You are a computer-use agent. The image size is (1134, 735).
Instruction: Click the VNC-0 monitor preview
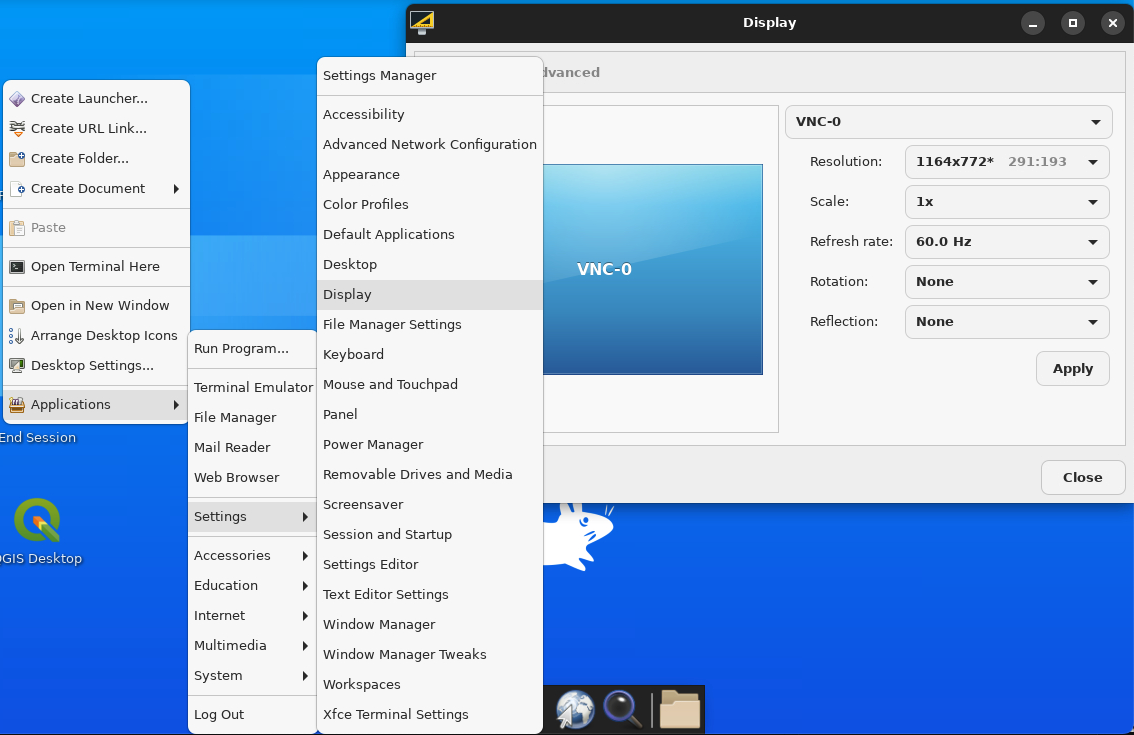[x=652, y=269]
